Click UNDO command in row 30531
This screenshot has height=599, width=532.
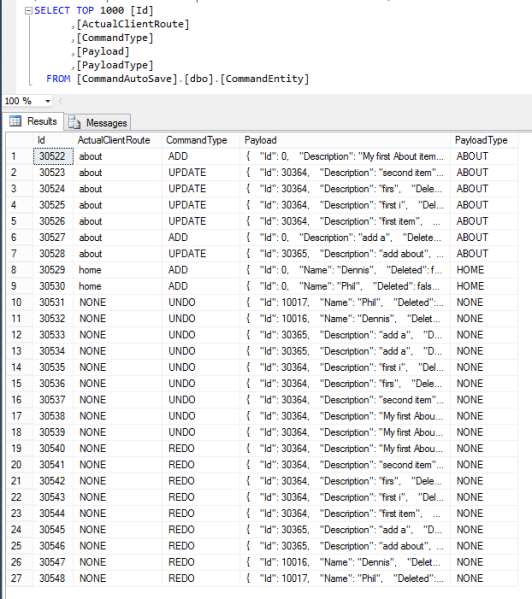pyautogui.click(x=201, y=303)
